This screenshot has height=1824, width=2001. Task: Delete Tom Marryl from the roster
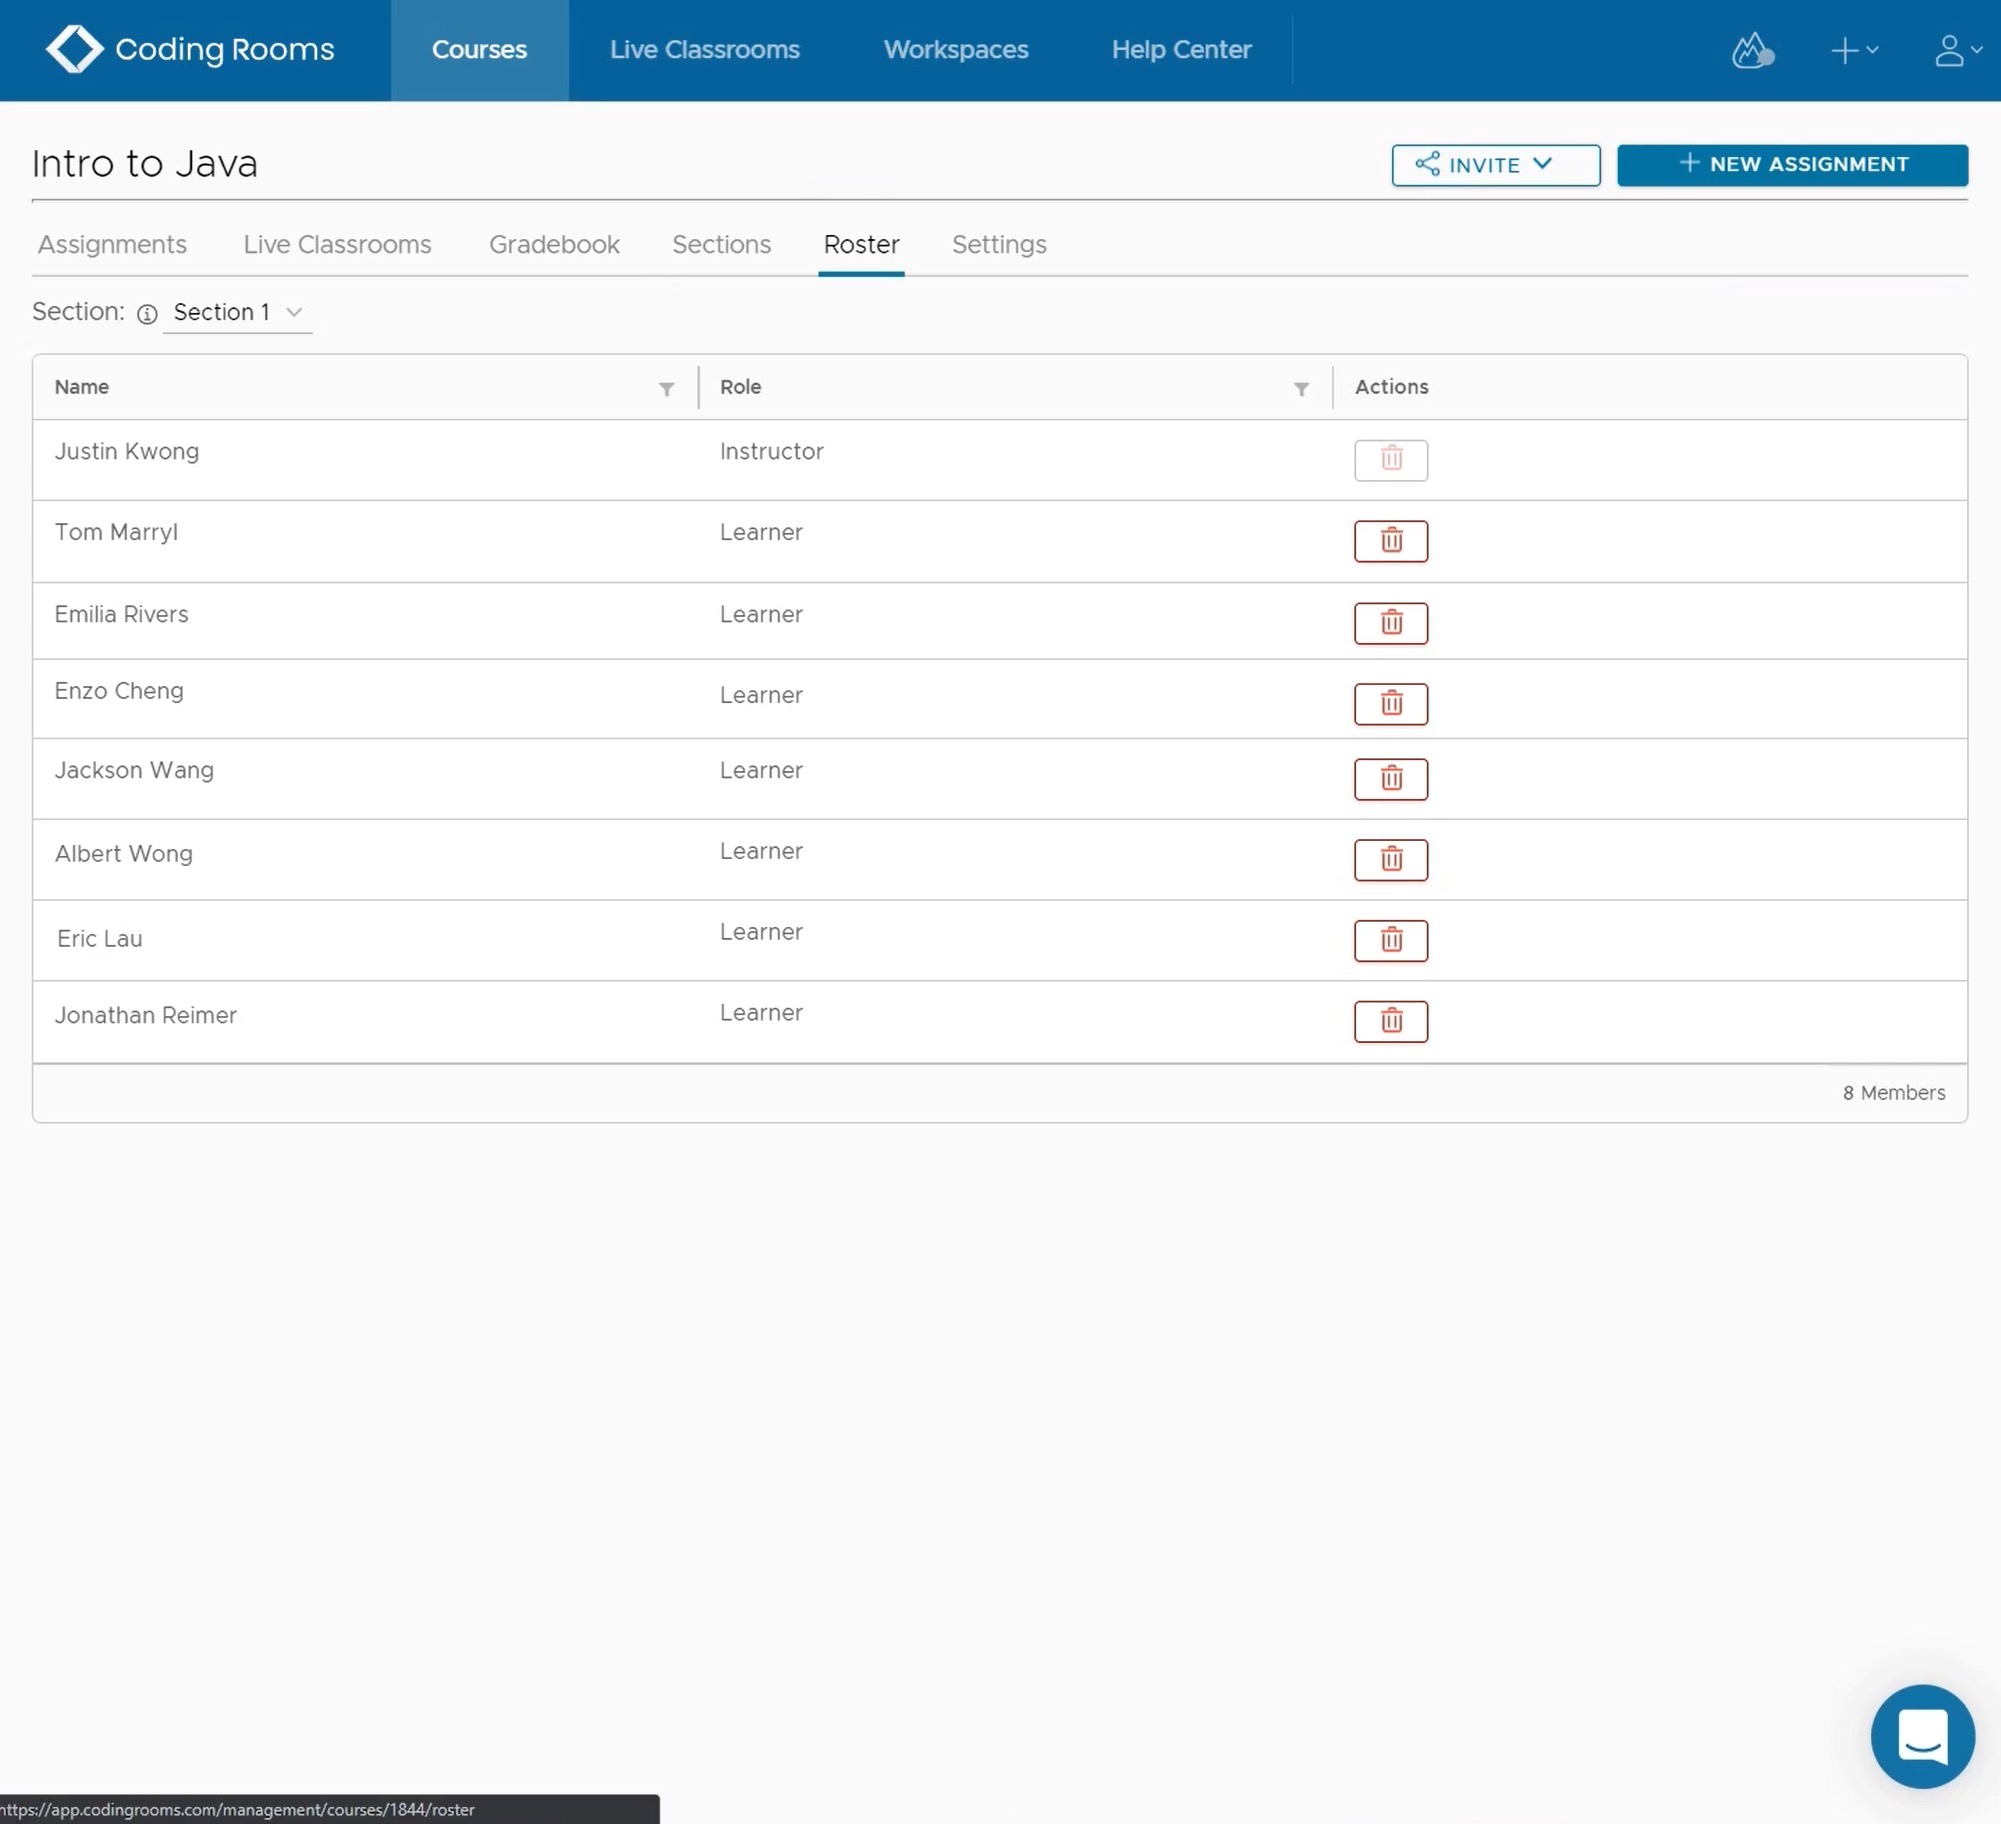(1390, 541)
